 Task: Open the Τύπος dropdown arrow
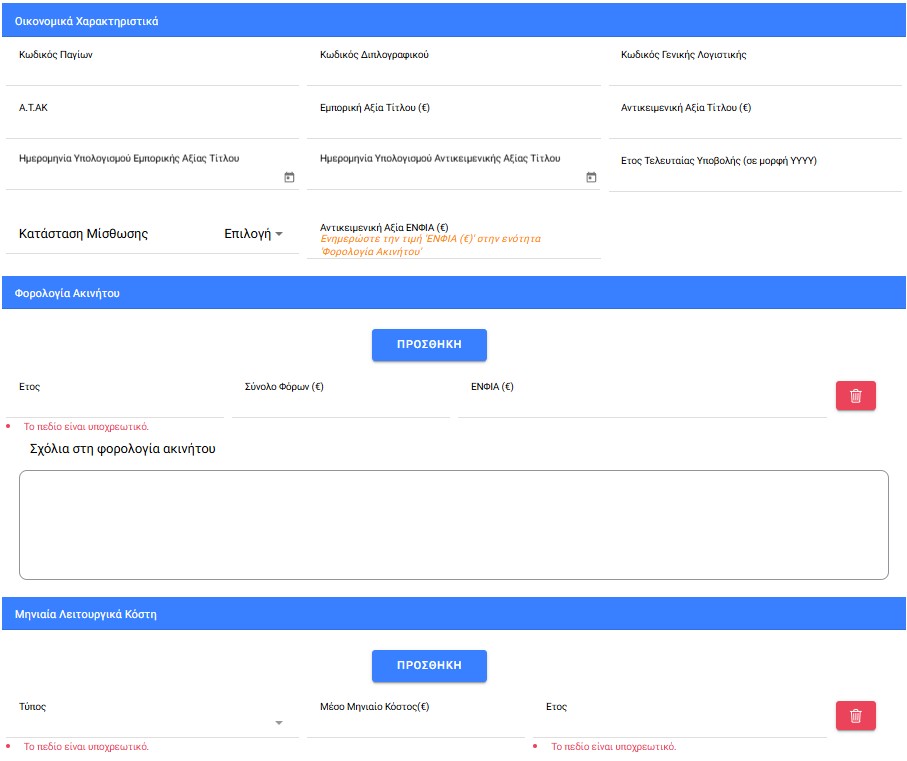click(x=279, y=723)
